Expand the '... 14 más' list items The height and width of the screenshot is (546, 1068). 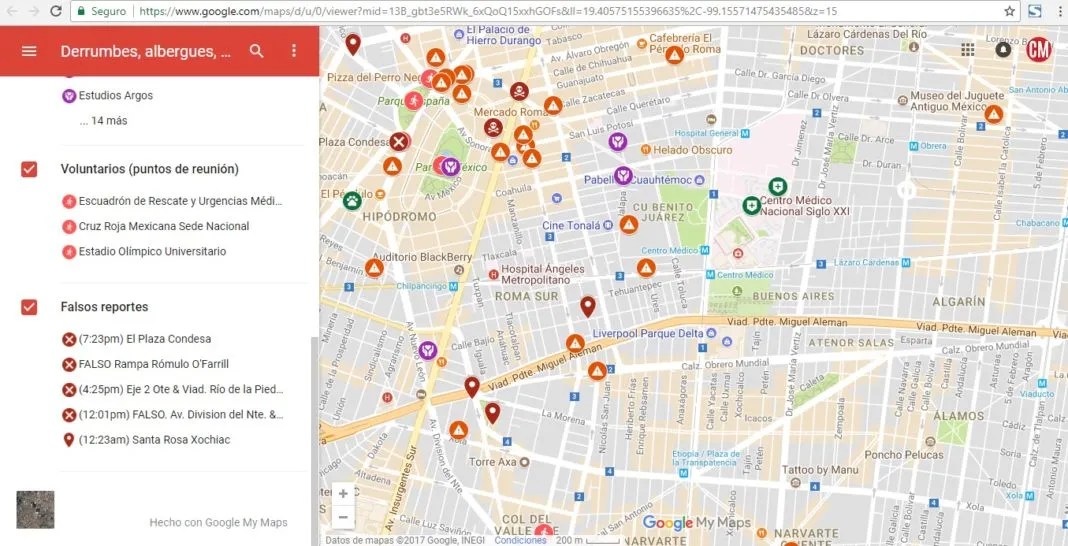coord(102,121)
